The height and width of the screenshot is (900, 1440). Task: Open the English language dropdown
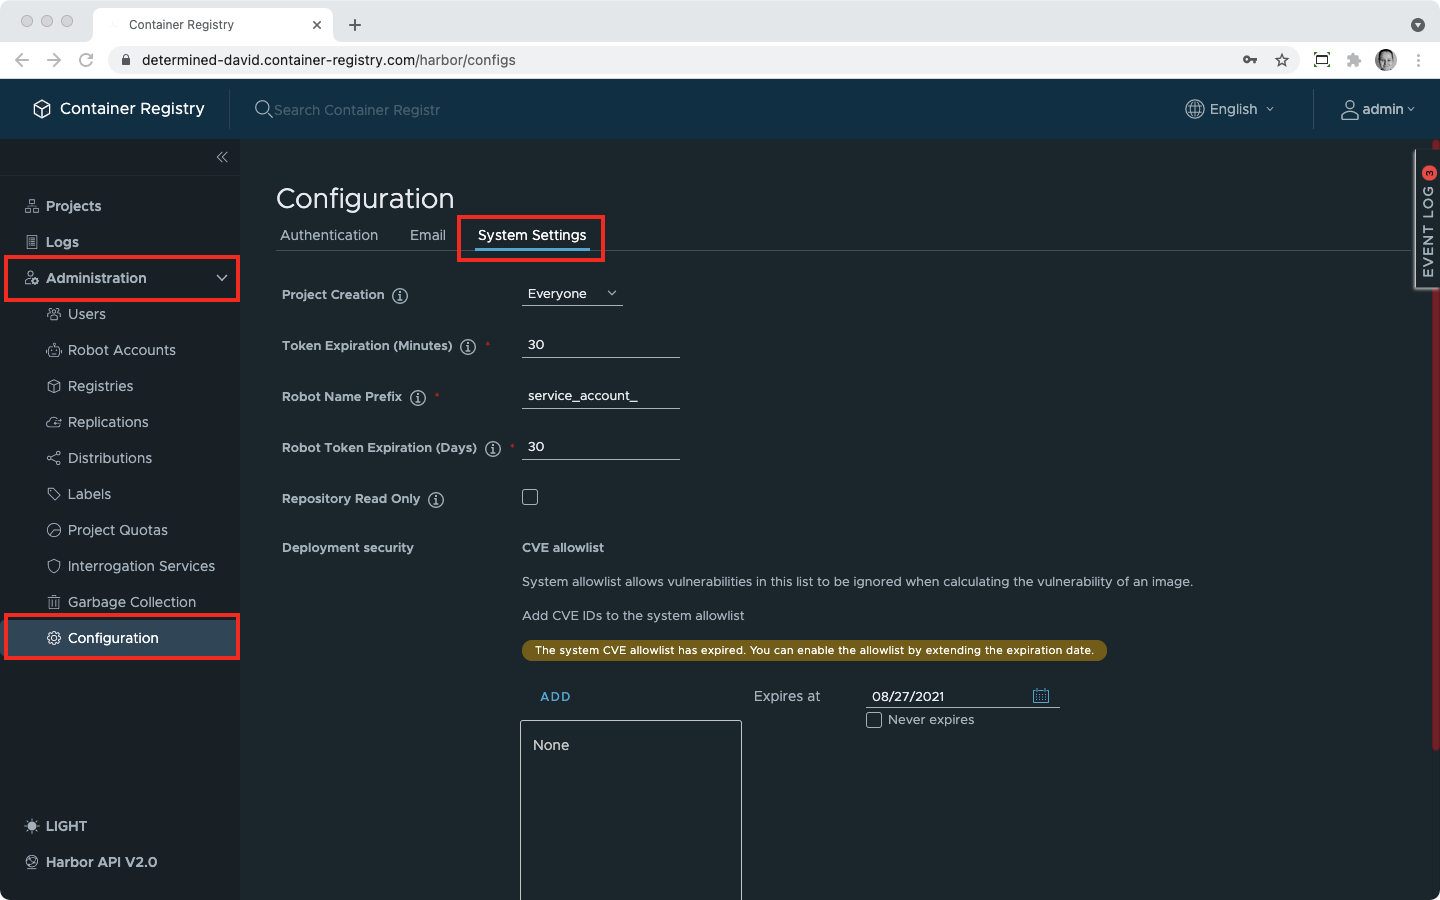(x=1230, y=109)
